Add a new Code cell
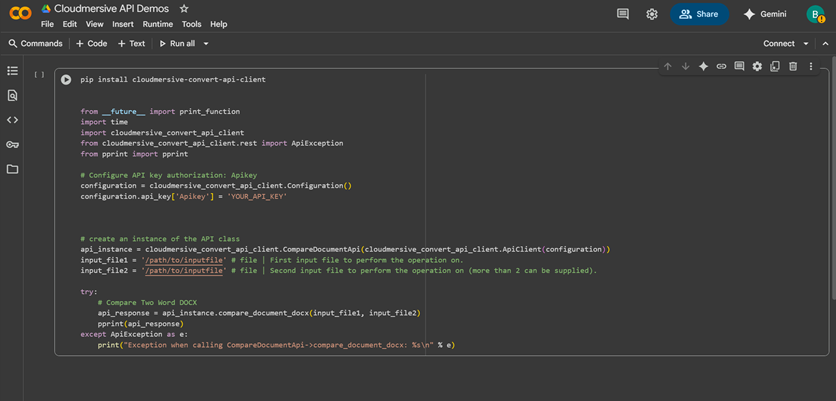The width and height of the screenshot is (836, 401). 92,44
